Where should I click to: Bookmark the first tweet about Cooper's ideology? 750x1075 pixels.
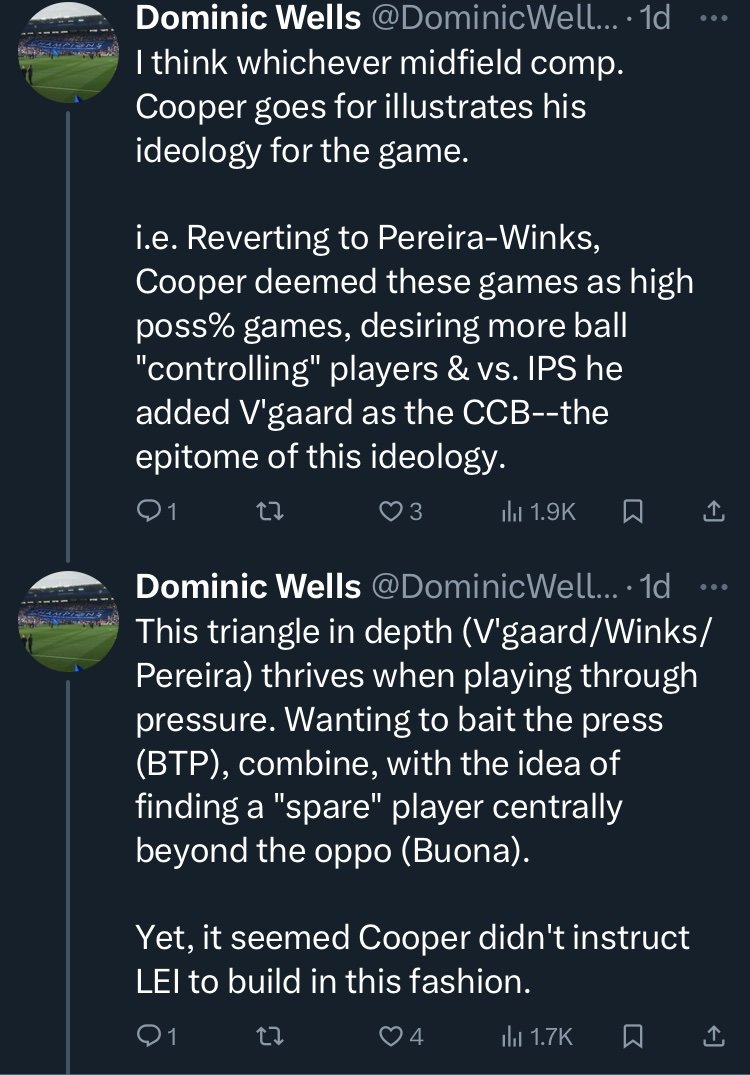pyautogui.click(x=631, y=511)
